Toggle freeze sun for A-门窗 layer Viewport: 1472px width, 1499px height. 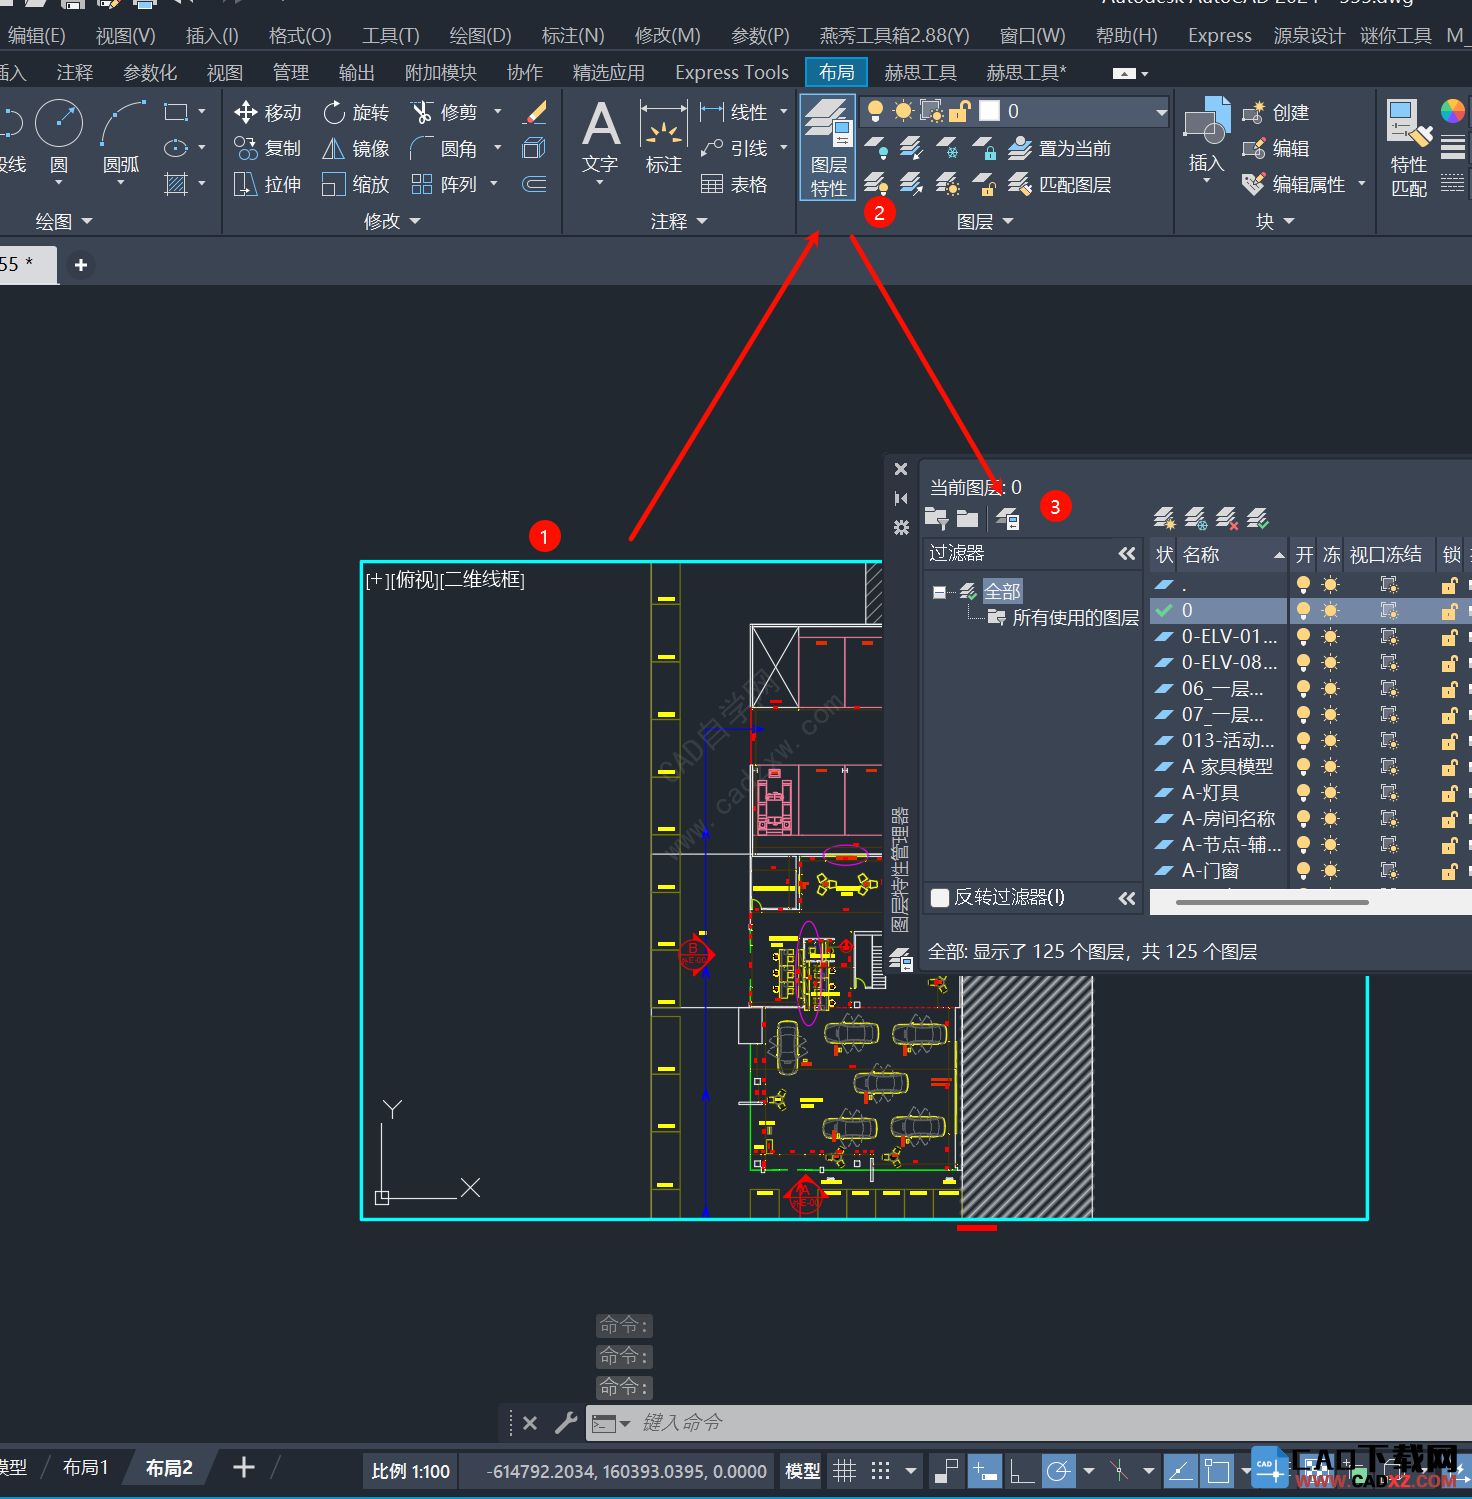(1330, 870)
